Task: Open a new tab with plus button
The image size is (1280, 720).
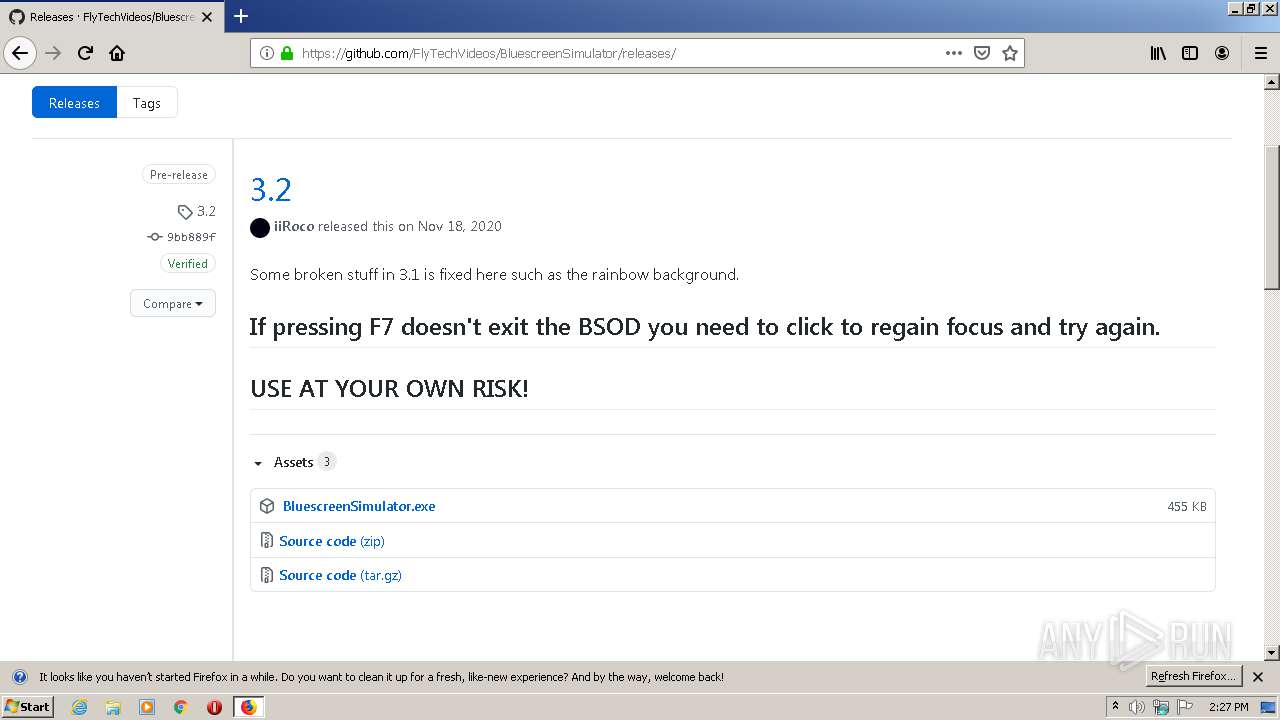Action: 241,16
